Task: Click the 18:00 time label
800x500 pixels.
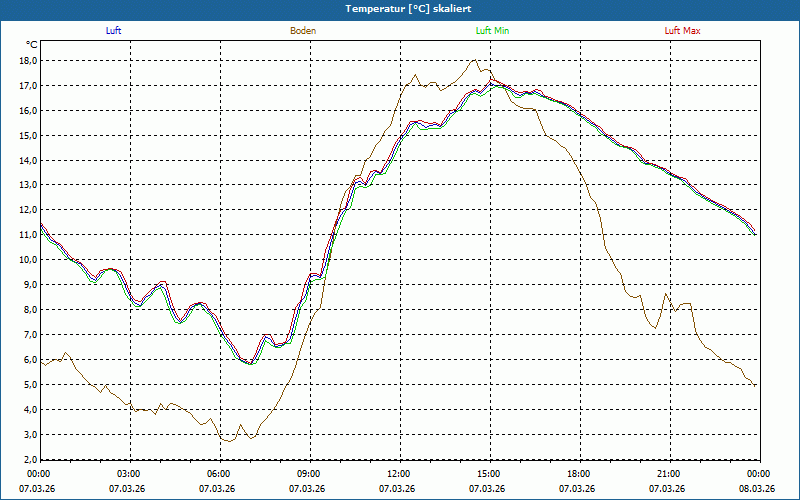Action: tap(578, 474)
